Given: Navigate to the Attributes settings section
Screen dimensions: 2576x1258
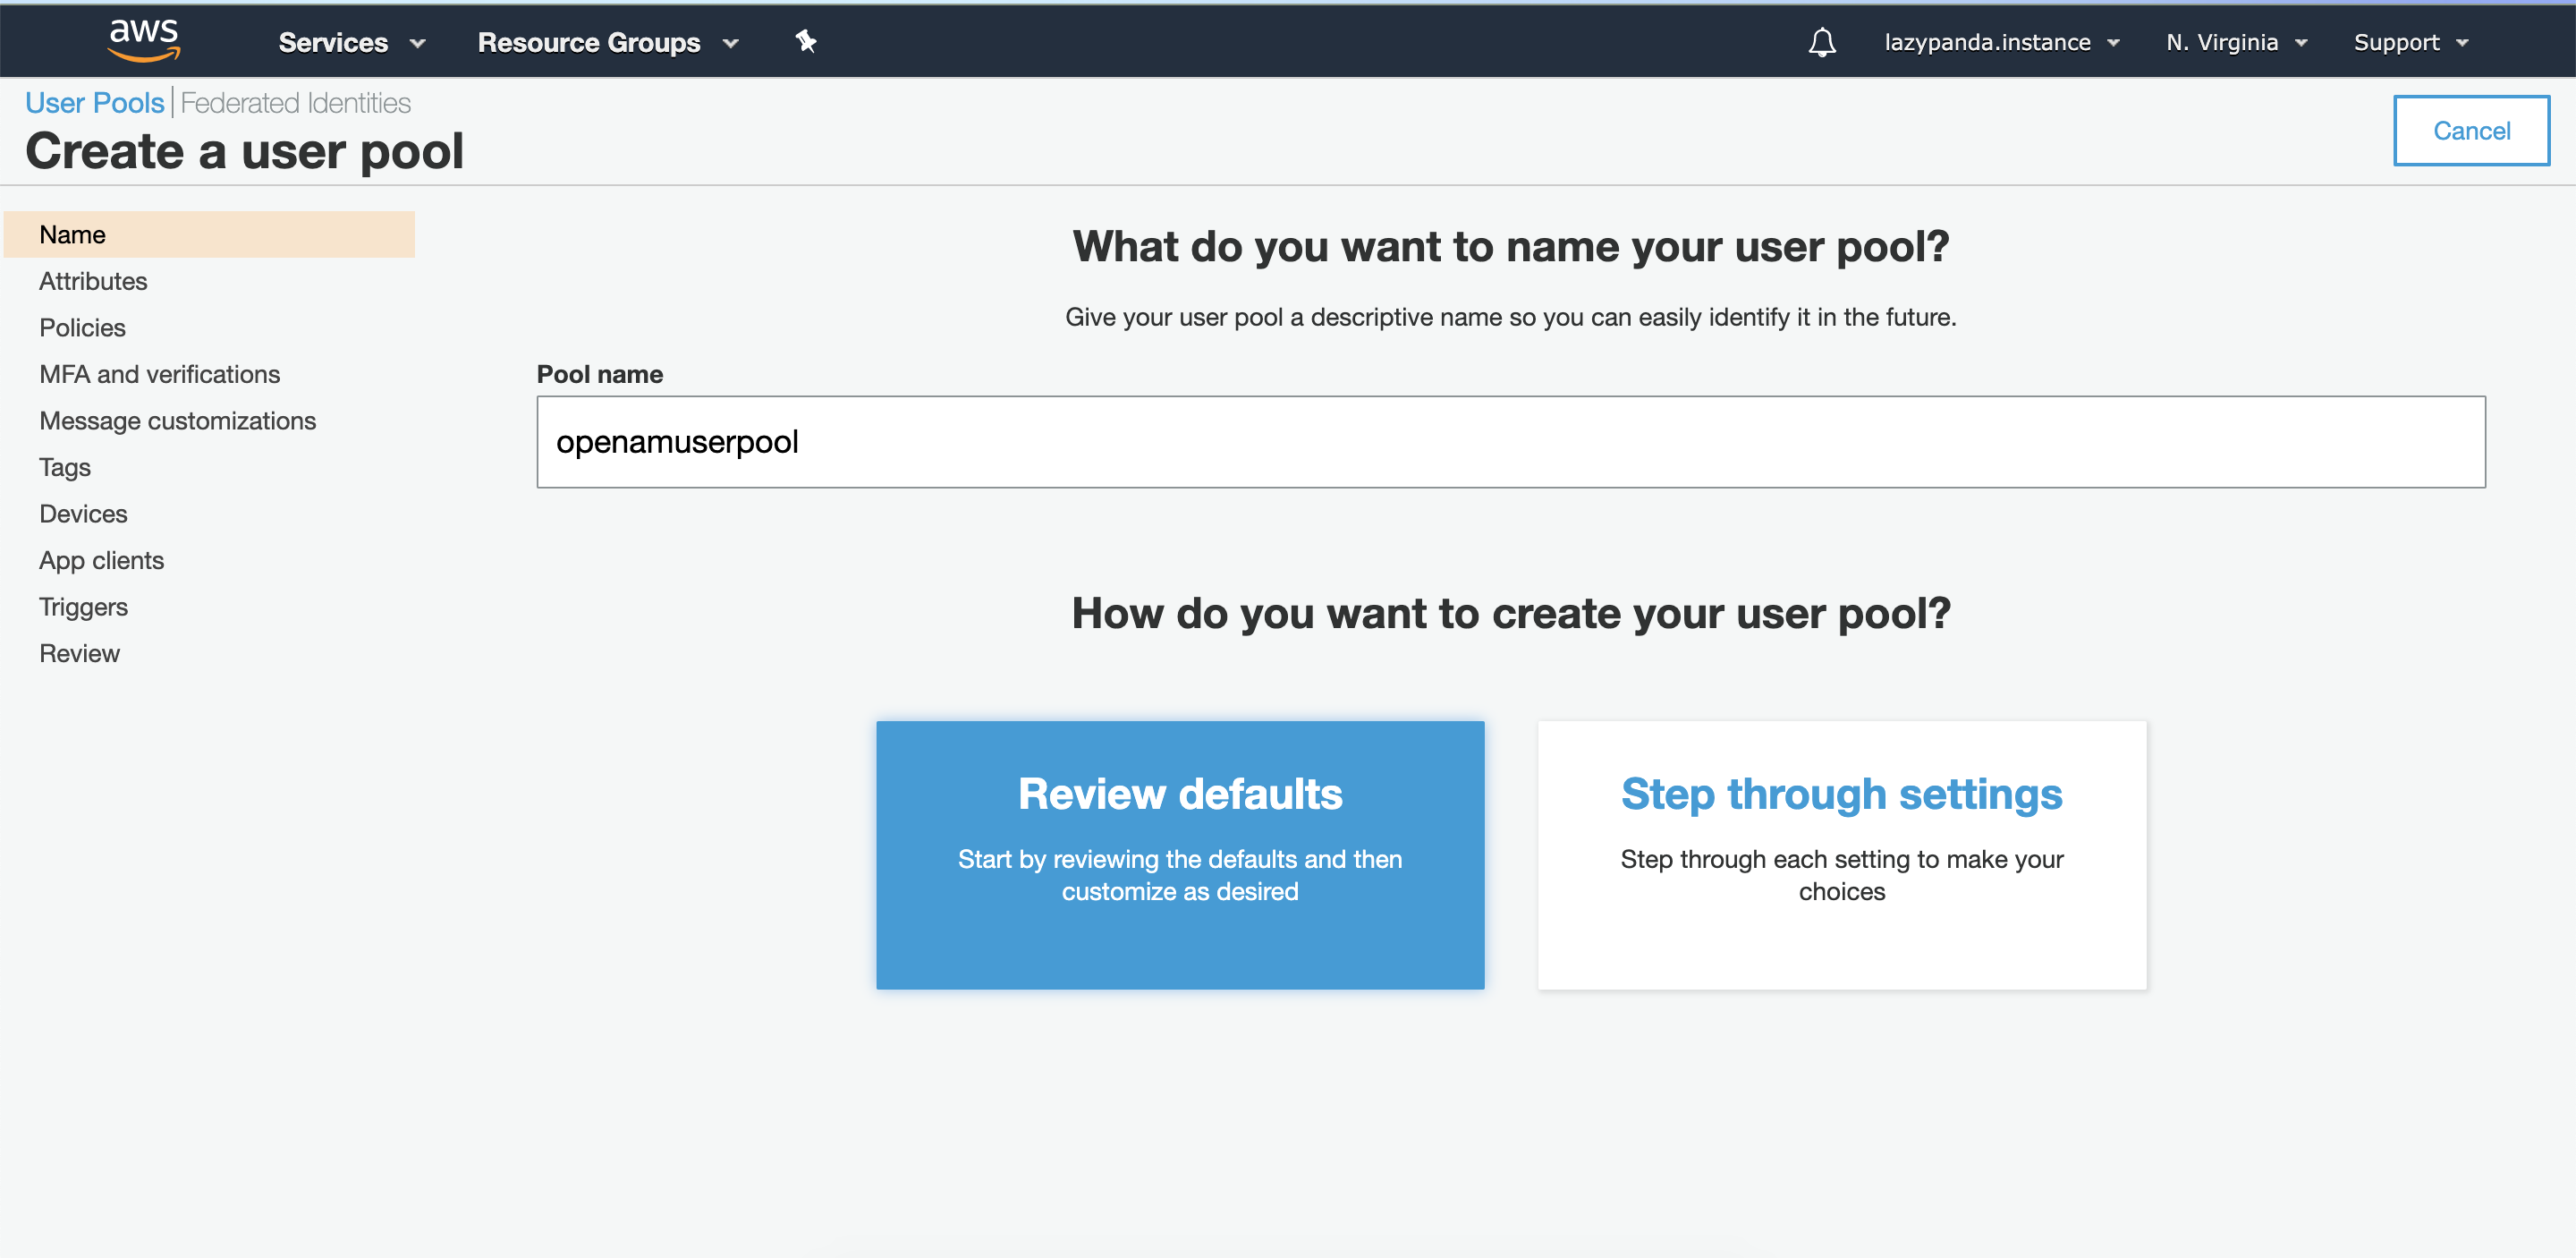Looking at the screenshot, I should (94, 279).
